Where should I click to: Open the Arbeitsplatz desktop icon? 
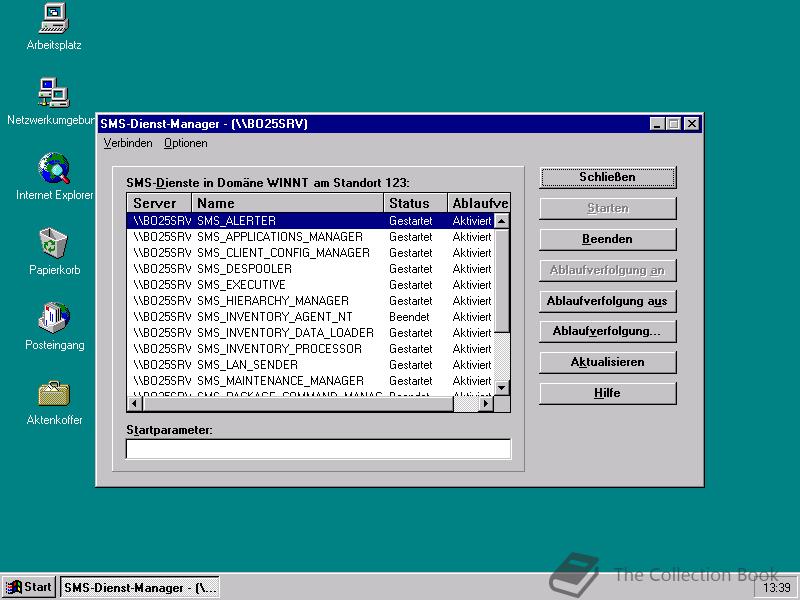[54, 27]
